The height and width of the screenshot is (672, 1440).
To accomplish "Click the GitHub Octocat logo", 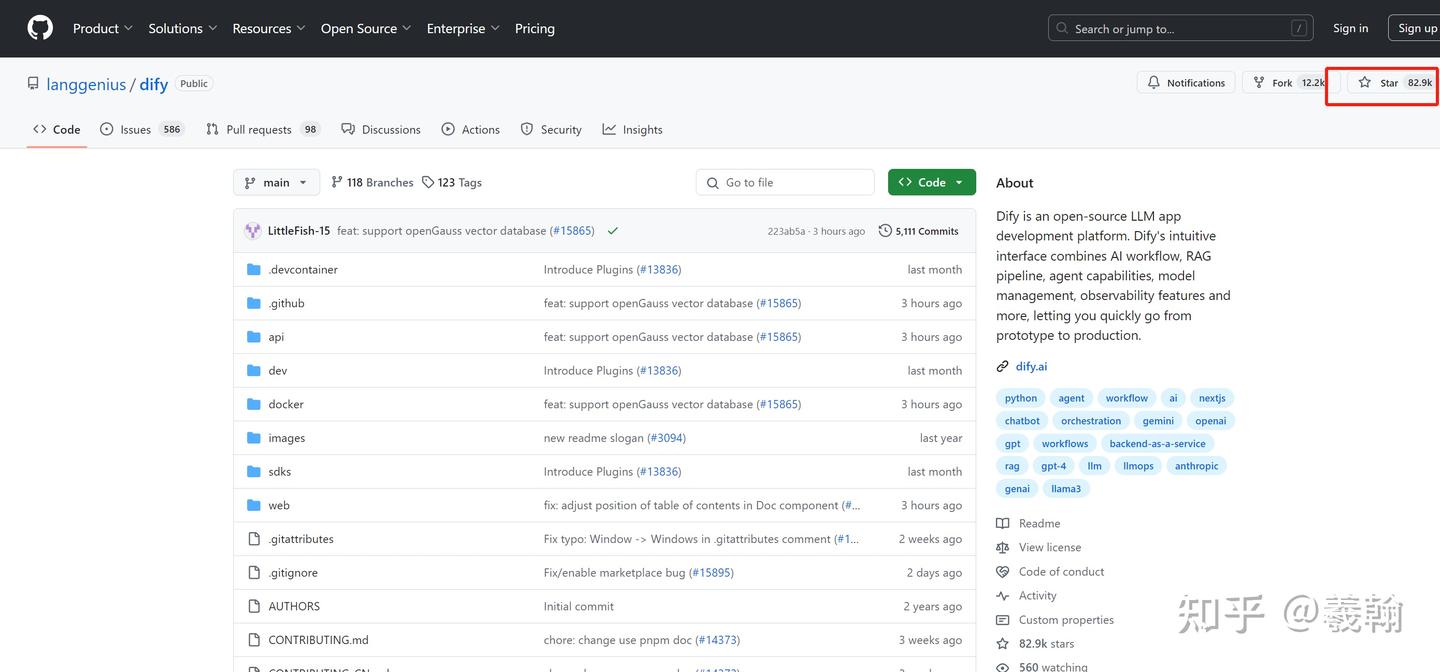I will click(x=40, y=28).
